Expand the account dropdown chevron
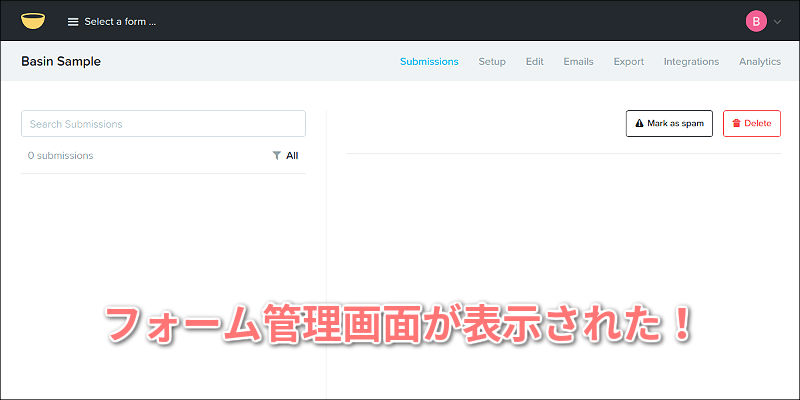Viewport: 800px width, 400px height. coord(777,21)
